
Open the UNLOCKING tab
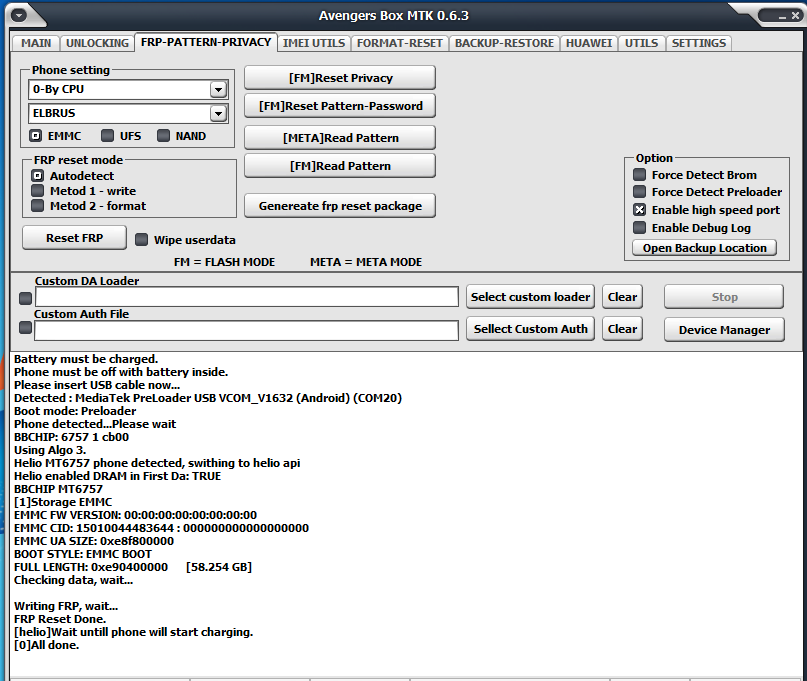[x=97, y=43]
